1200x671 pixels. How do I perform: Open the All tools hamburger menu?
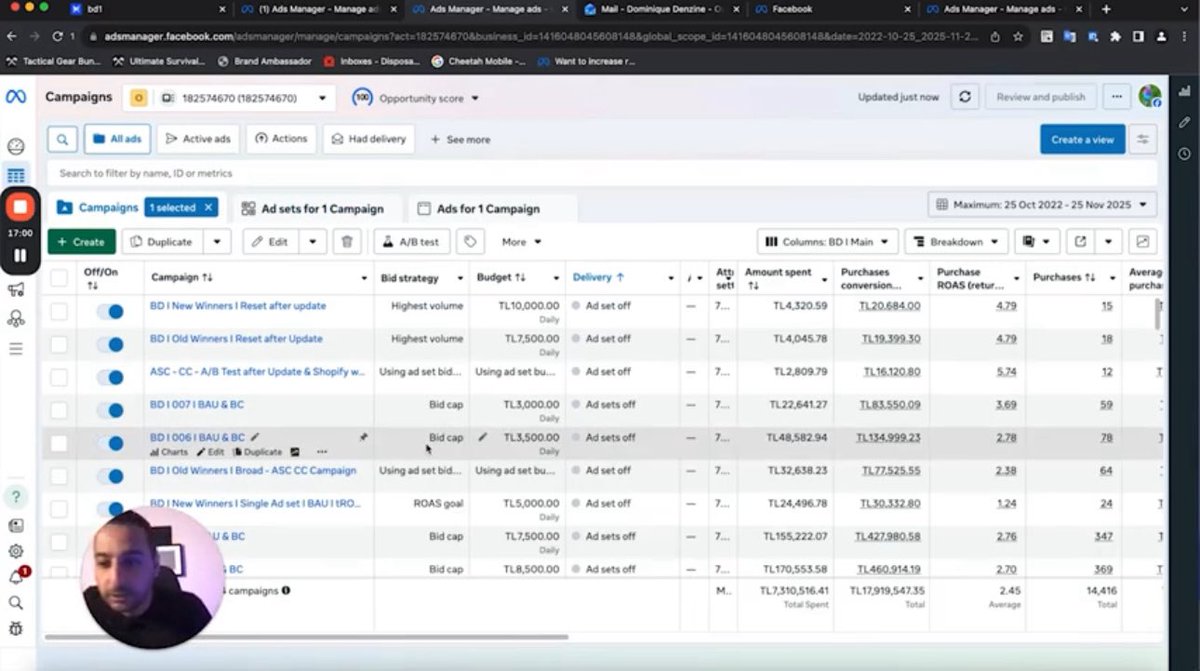click(x=16, y=349)
